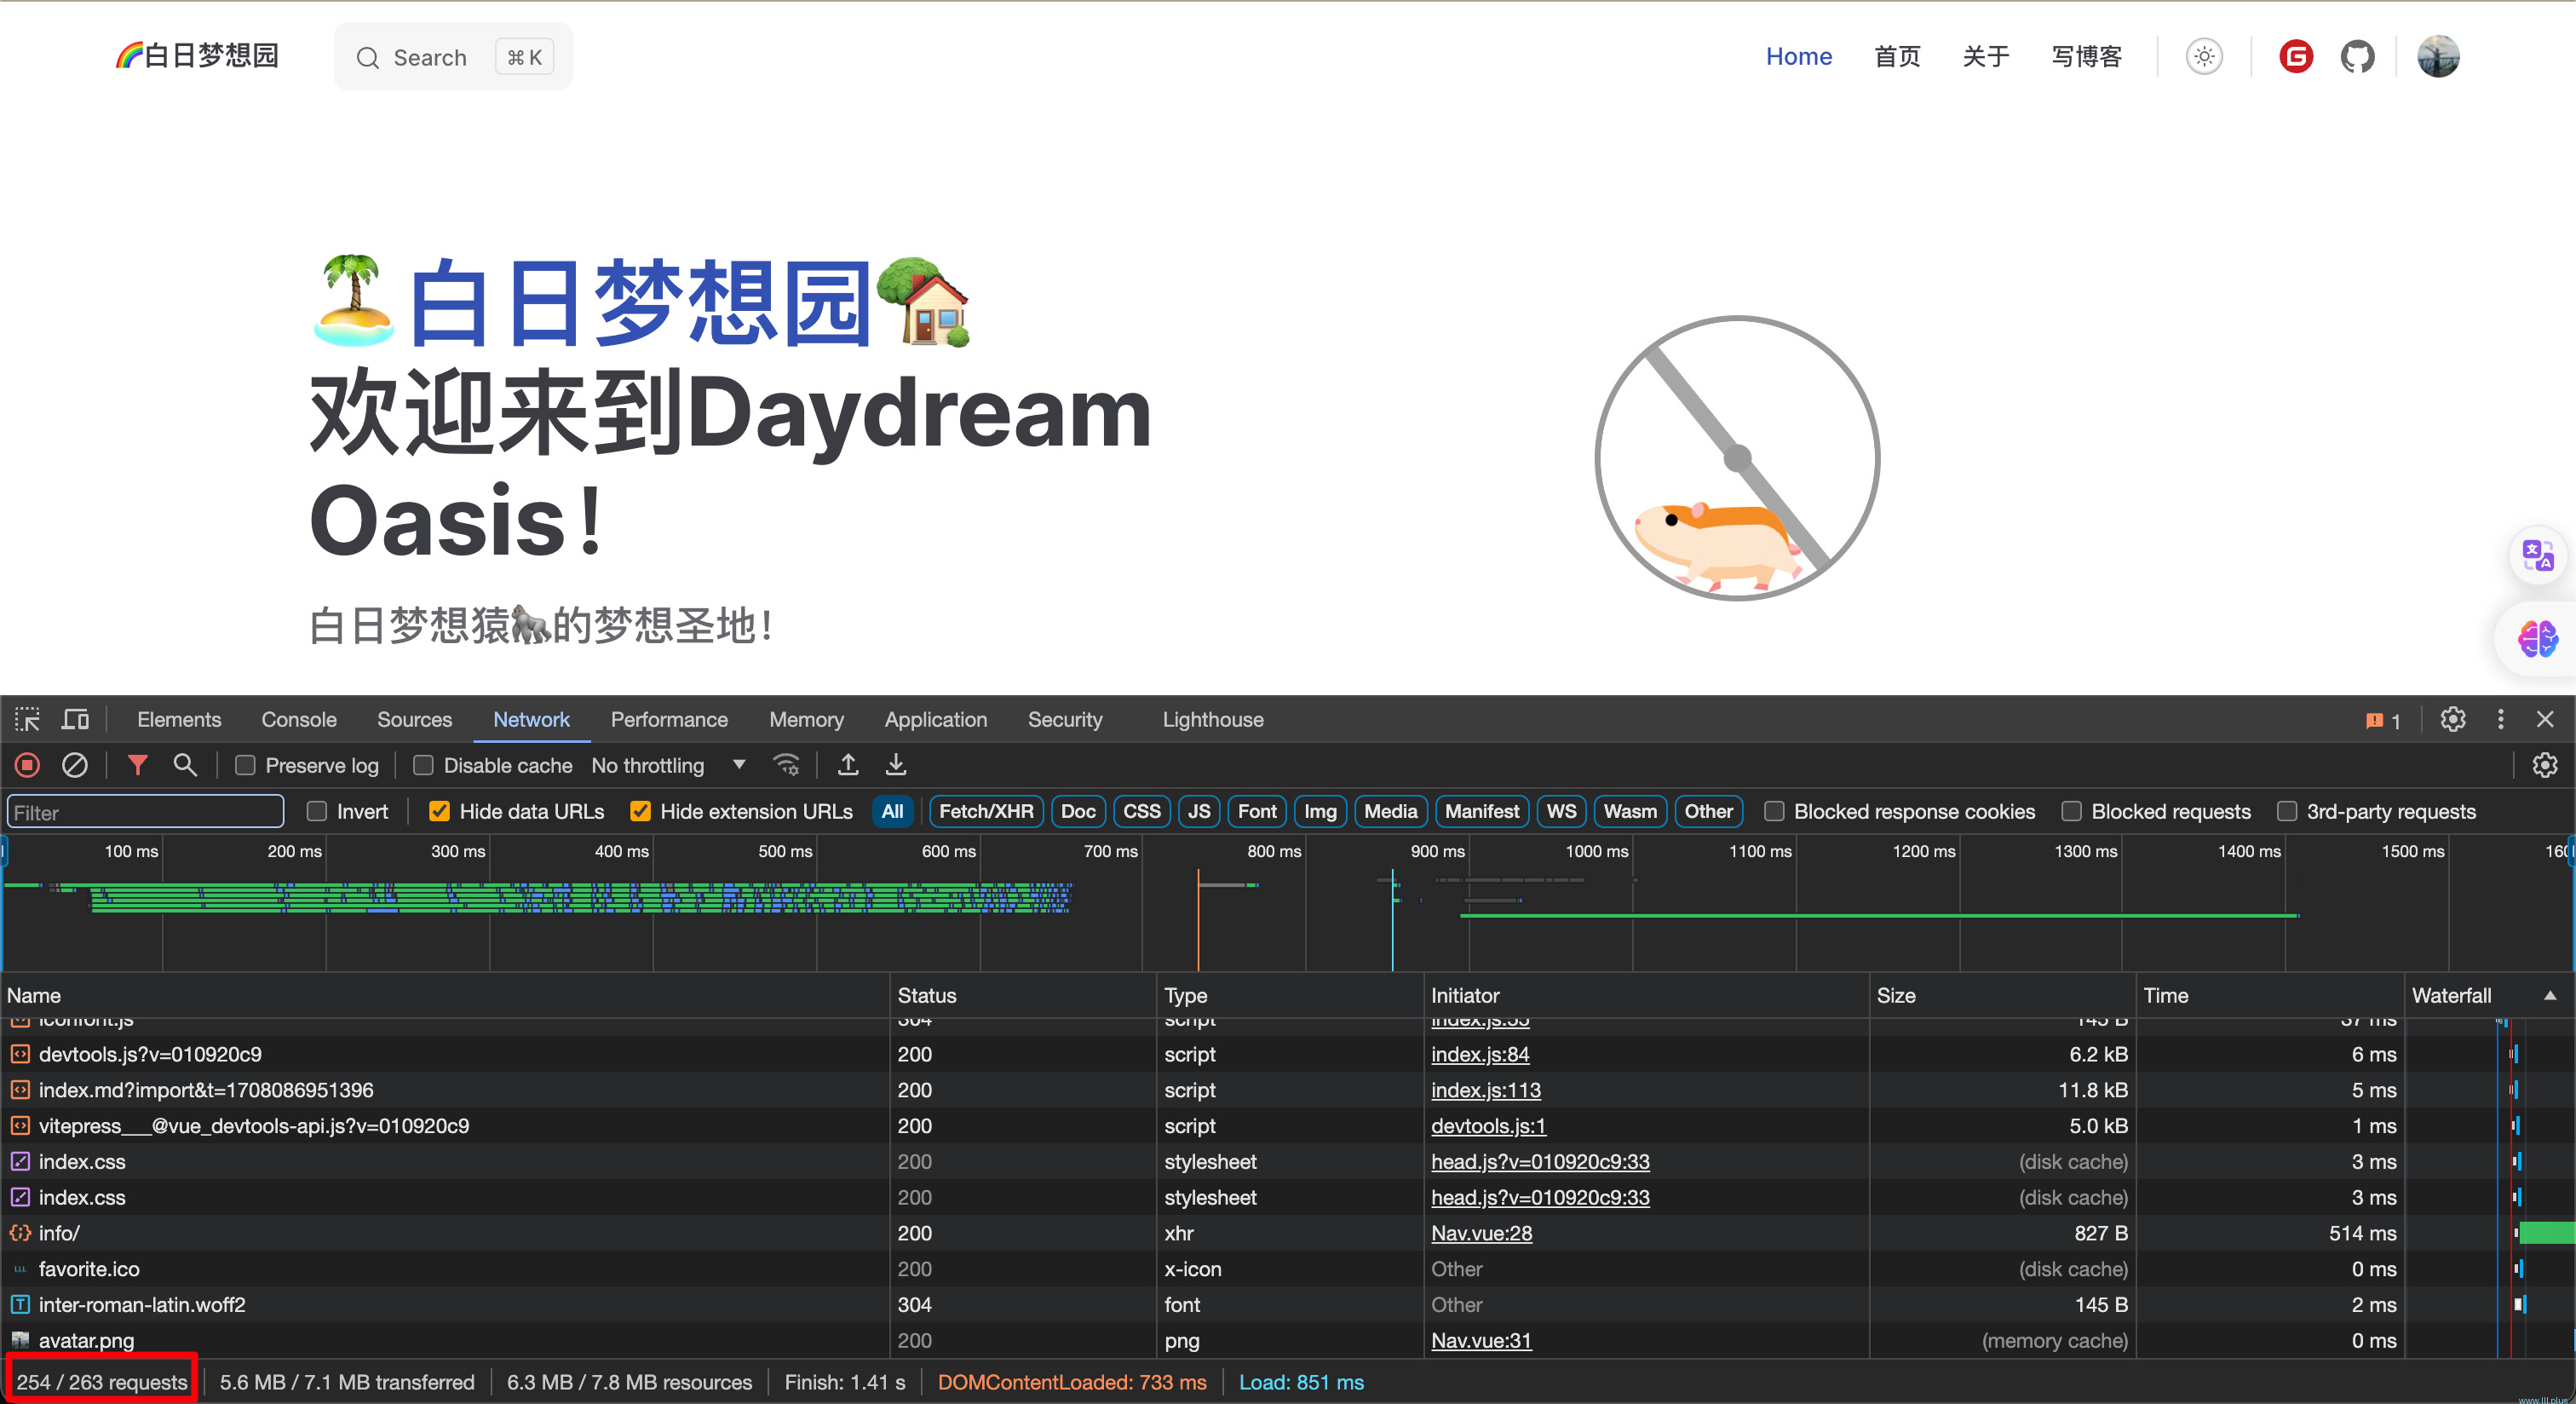This screenshot has height=1404, width=2576.
Task: Open the Application tab
Action: [x=935, y=720]
